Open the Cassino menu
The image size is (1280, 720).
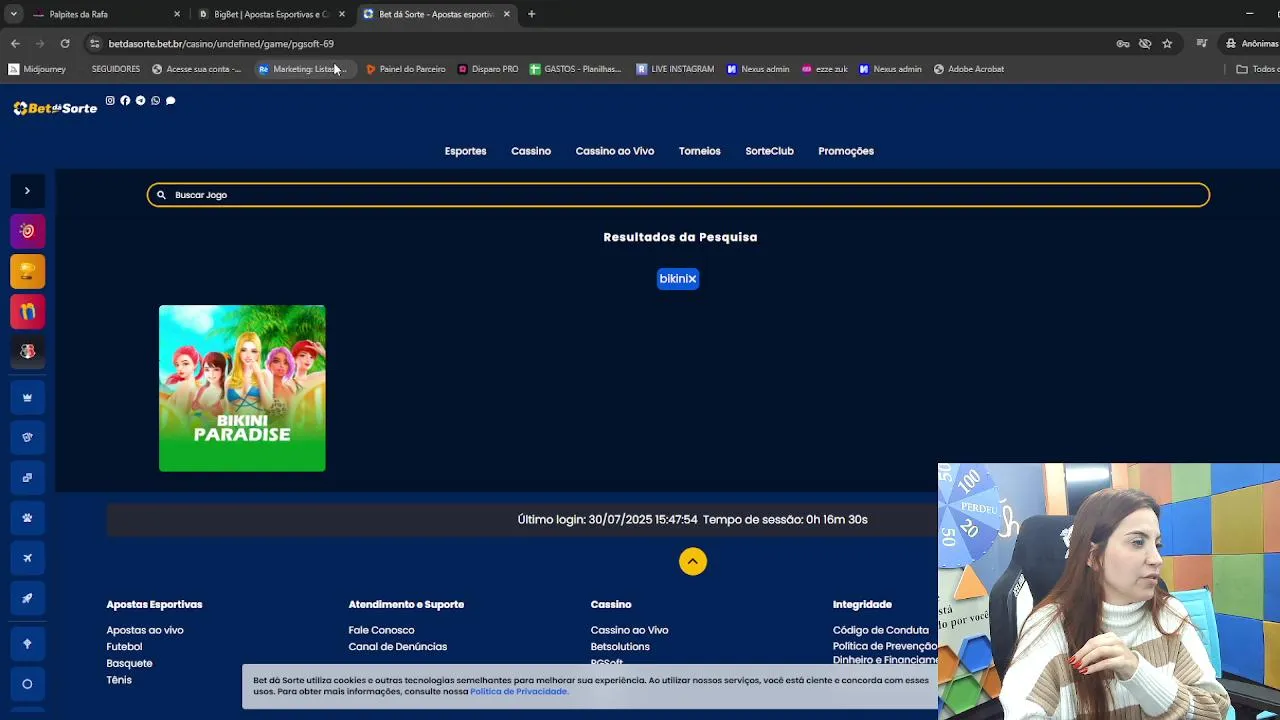[531, 151]
